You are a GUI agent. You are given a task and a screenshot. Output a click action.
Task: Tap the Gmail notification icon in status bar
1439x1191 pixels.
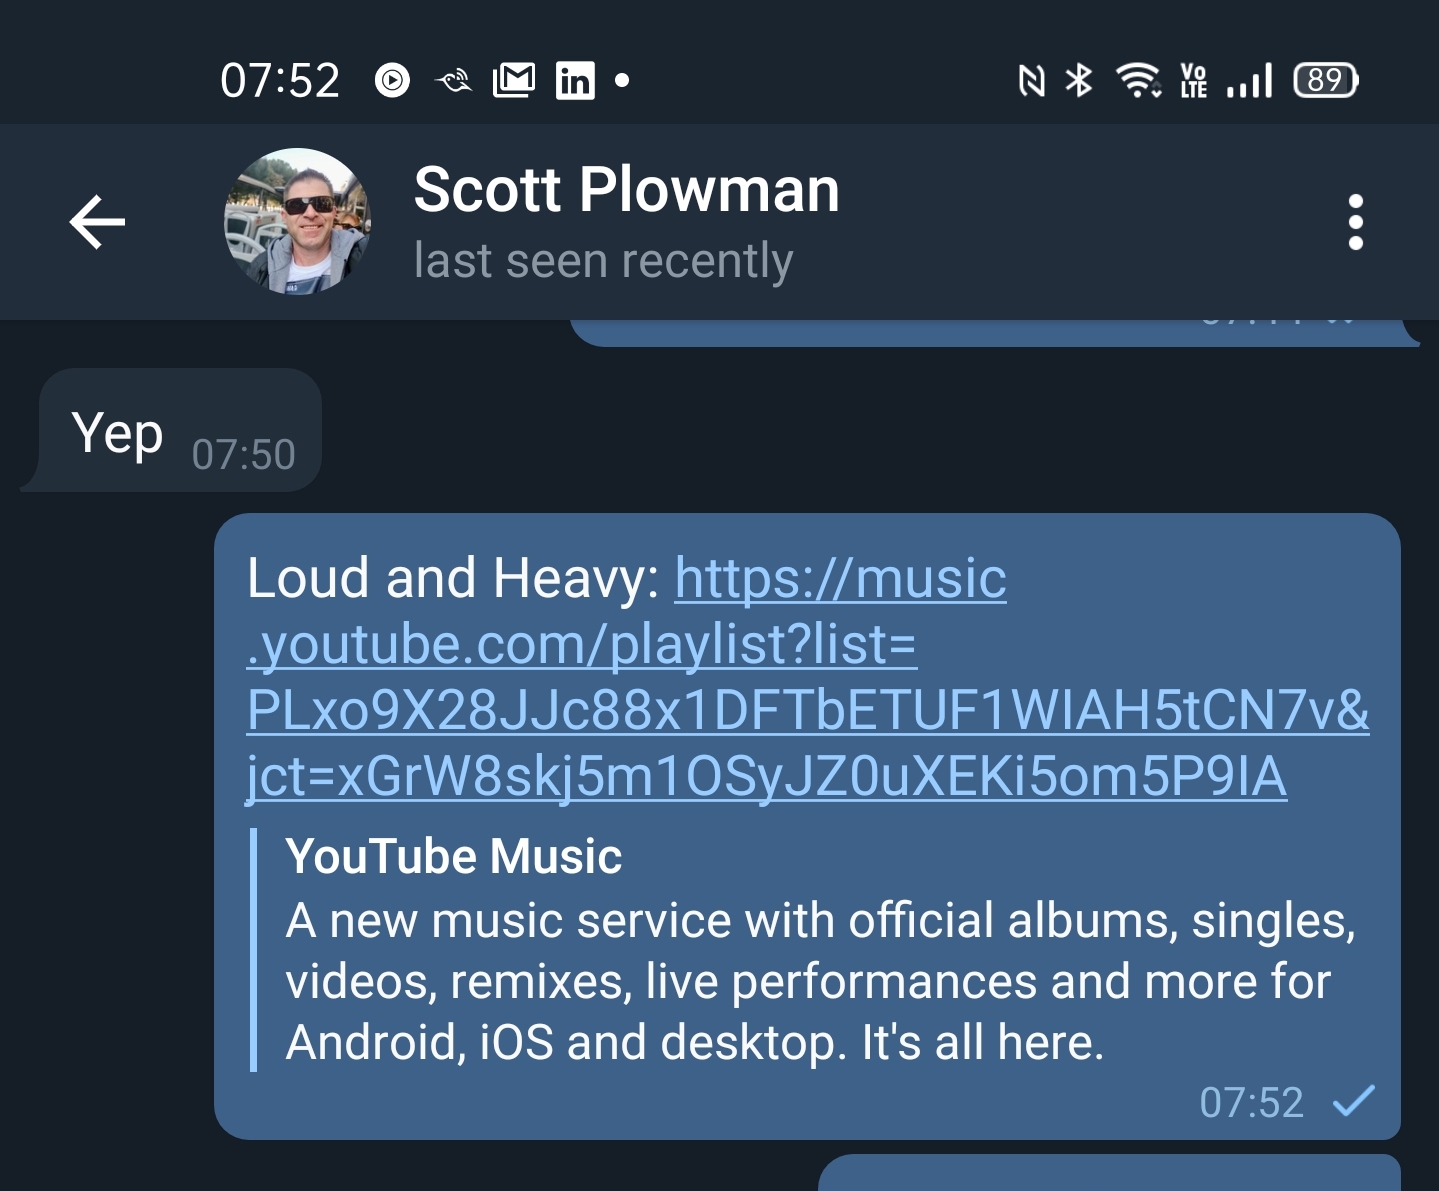(514, 80)
